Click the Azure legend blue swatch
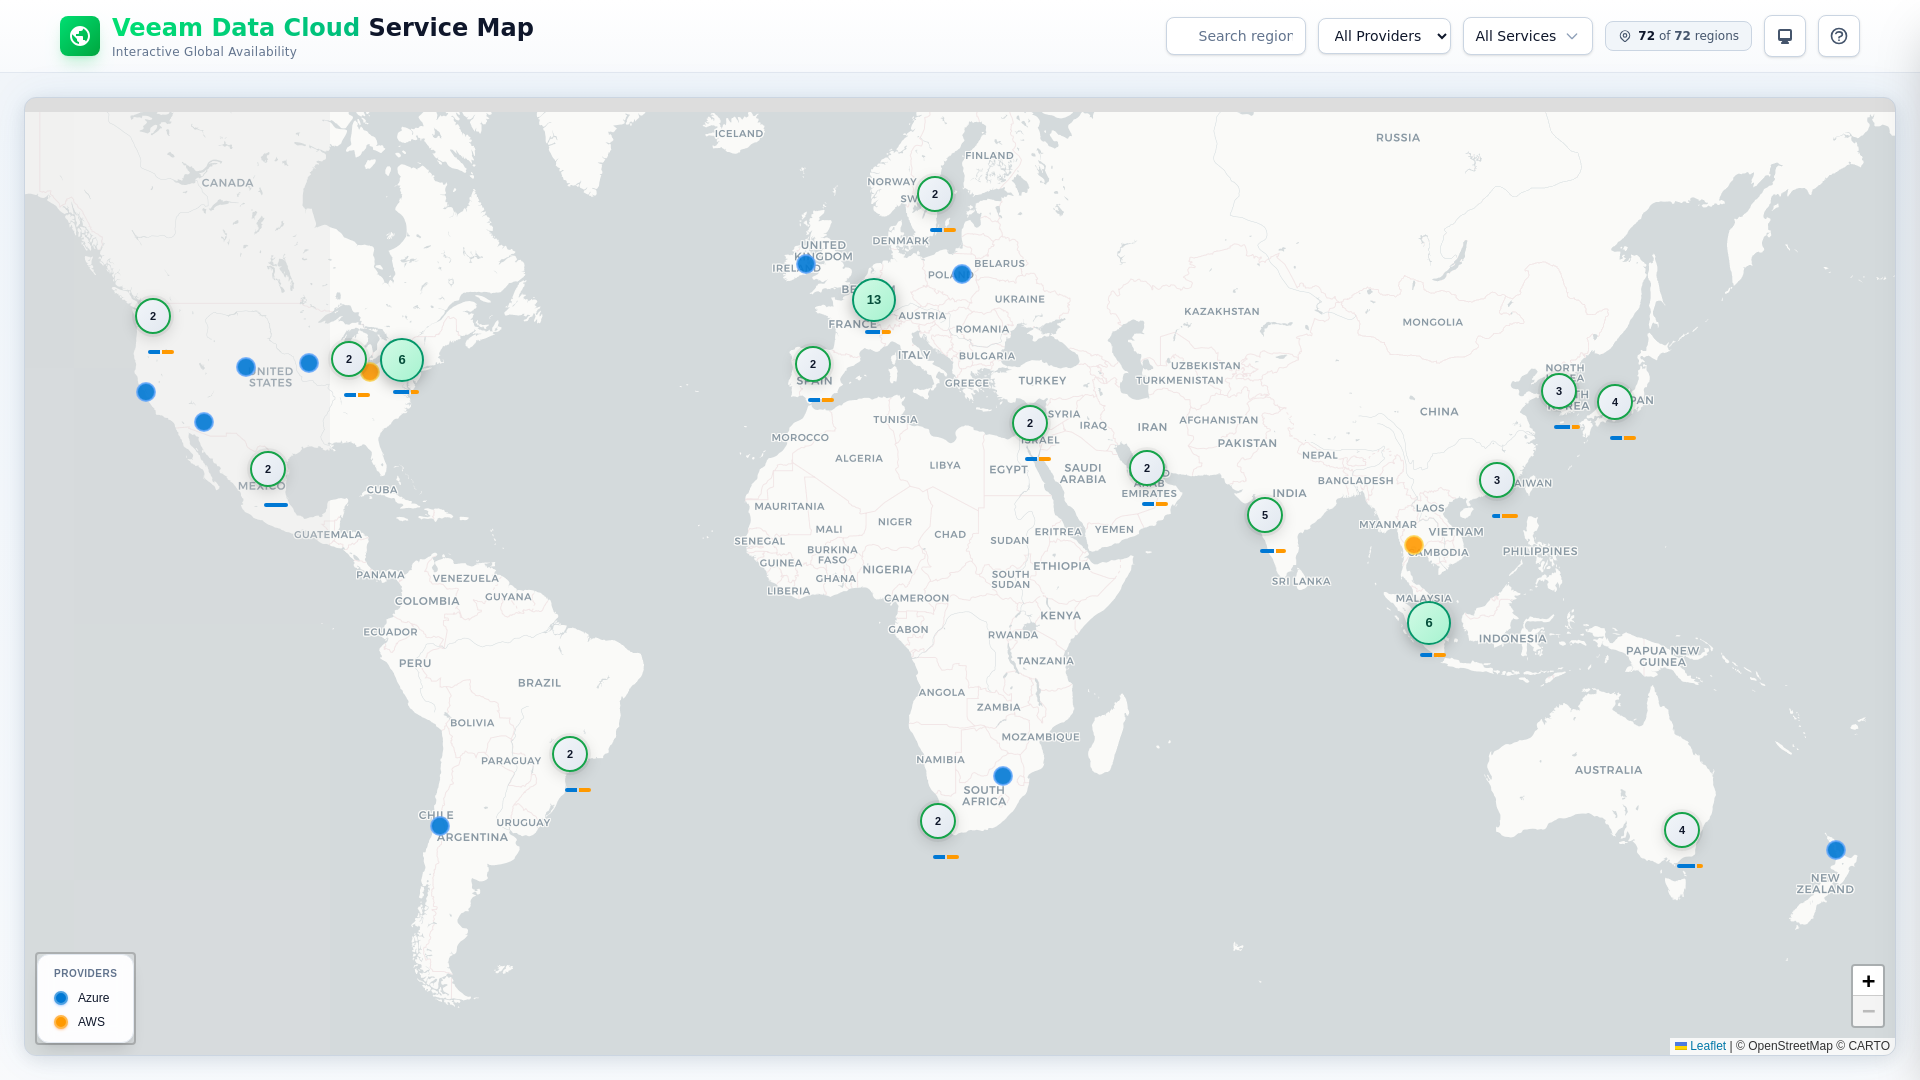Image resolution: width=1920 pixels, height=1080 pixels. 61,998
